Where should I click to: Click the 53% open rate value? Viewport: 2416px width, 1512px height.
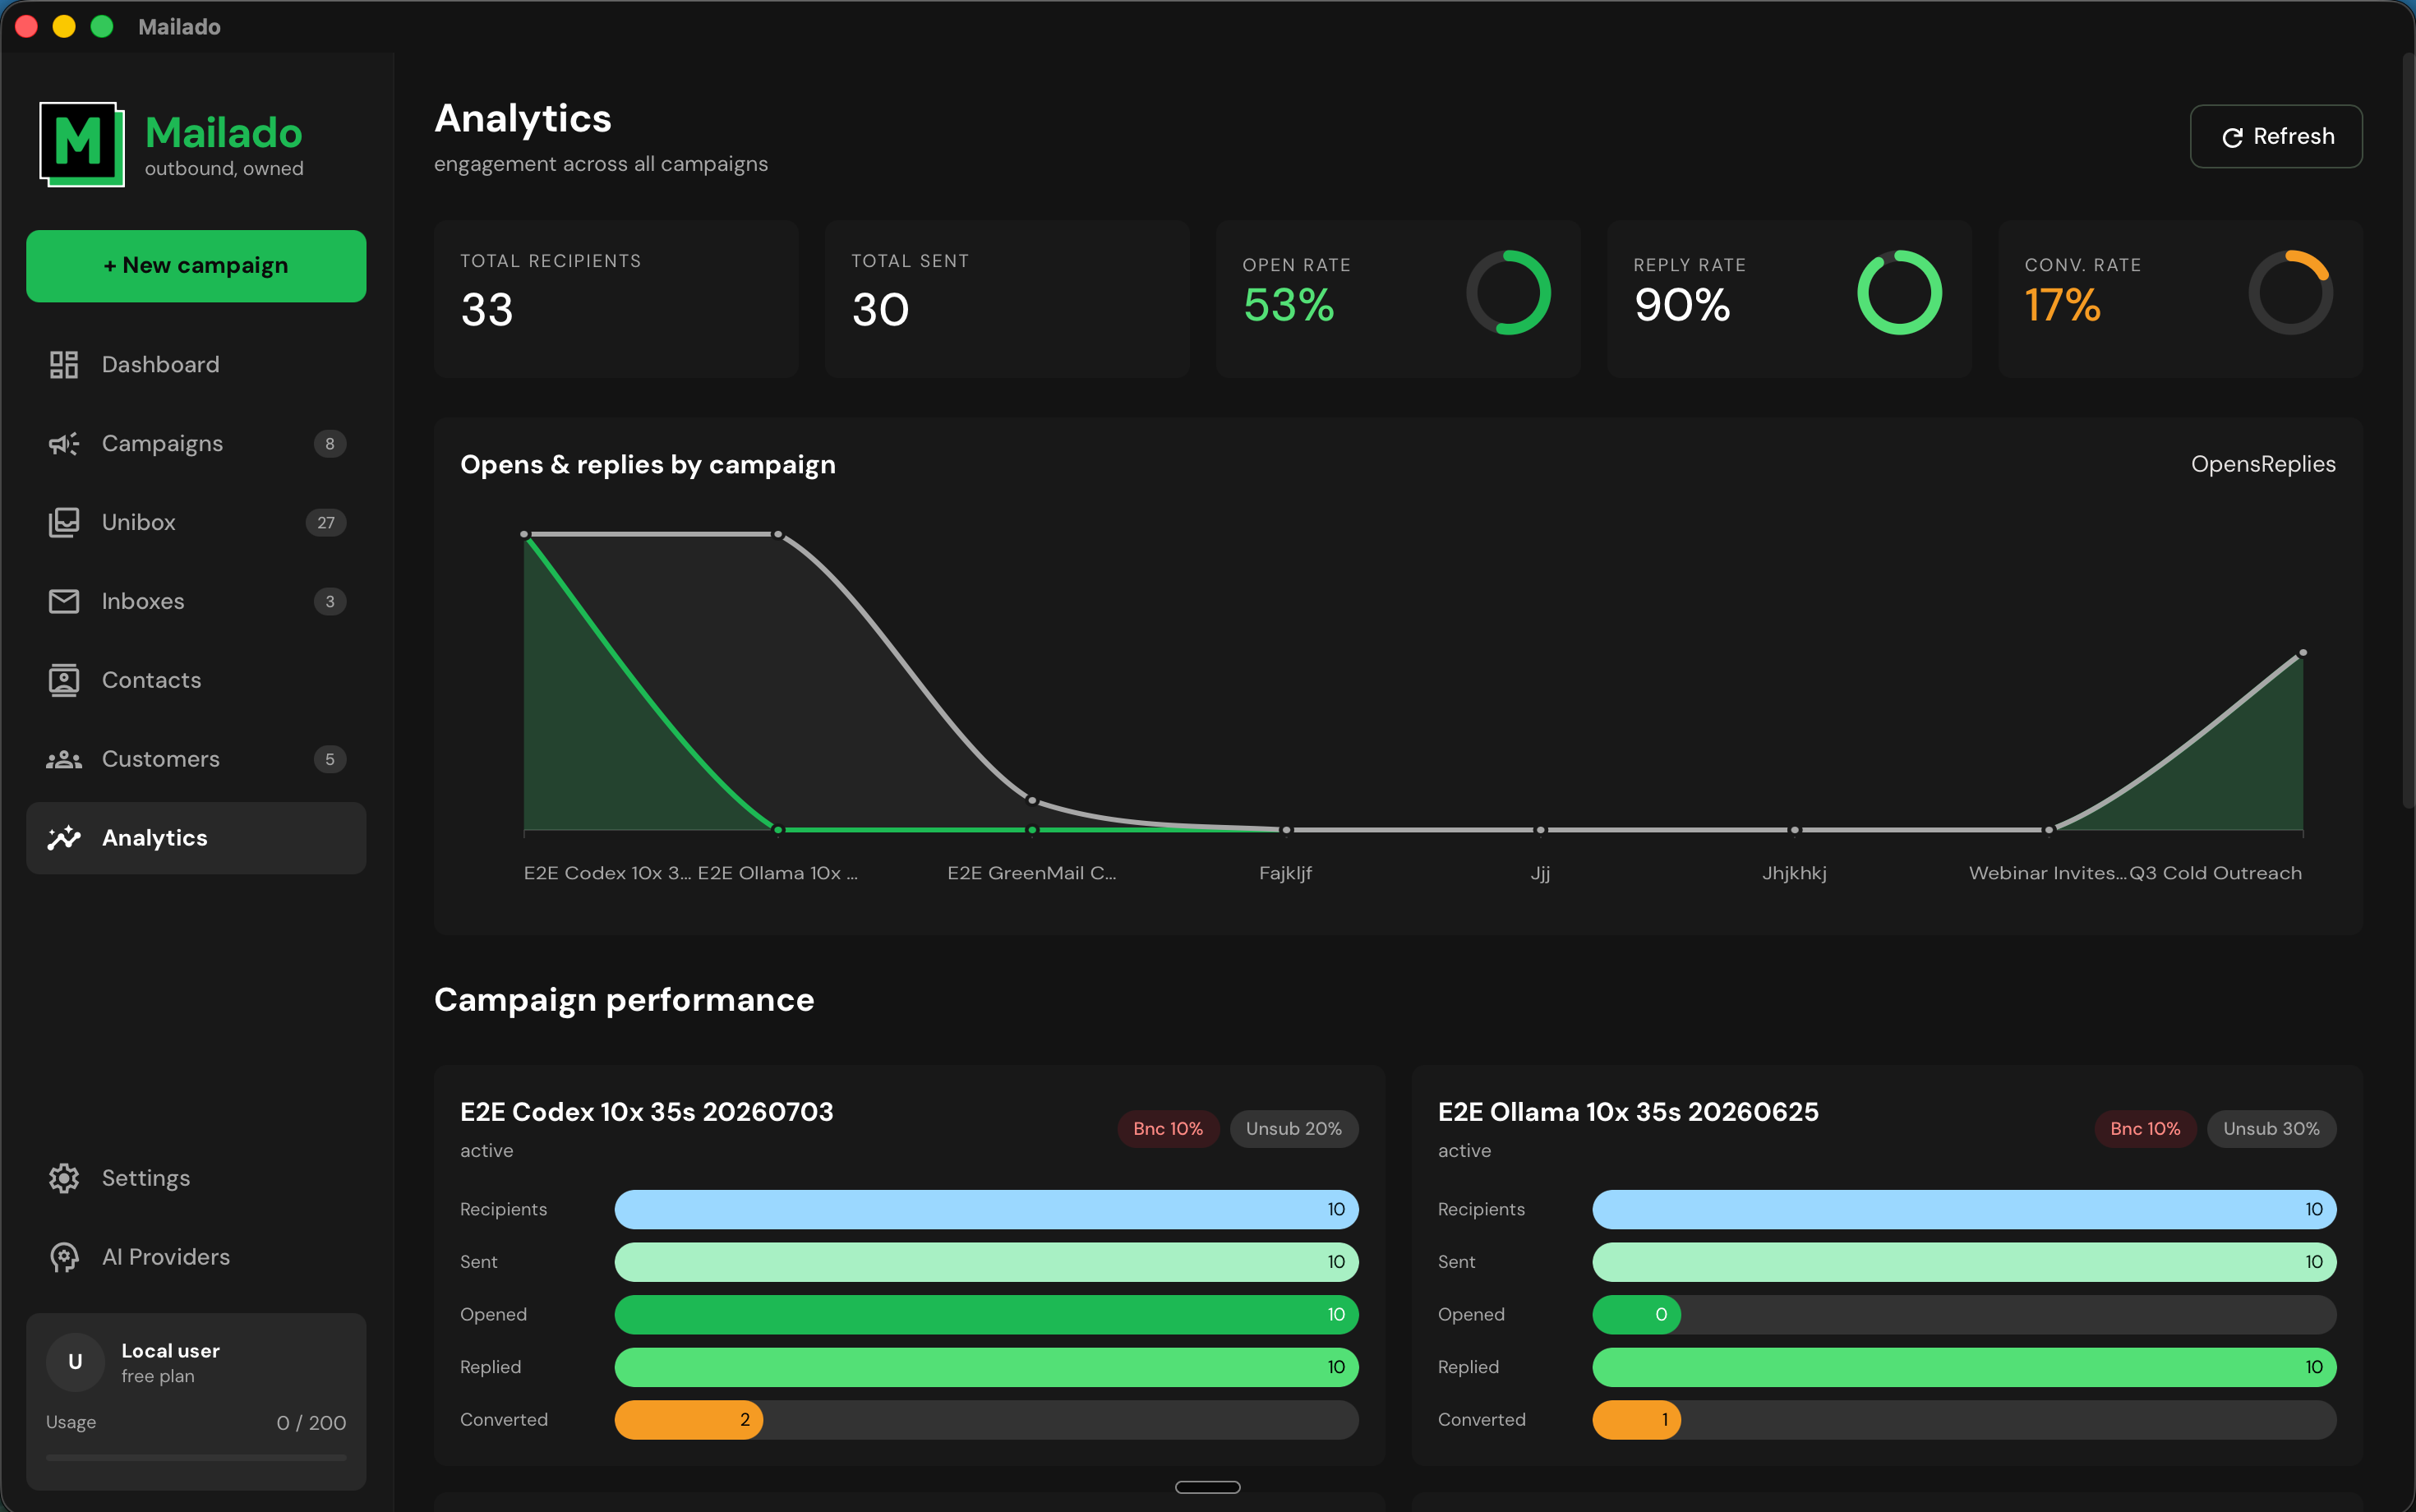coord(1288,305)
